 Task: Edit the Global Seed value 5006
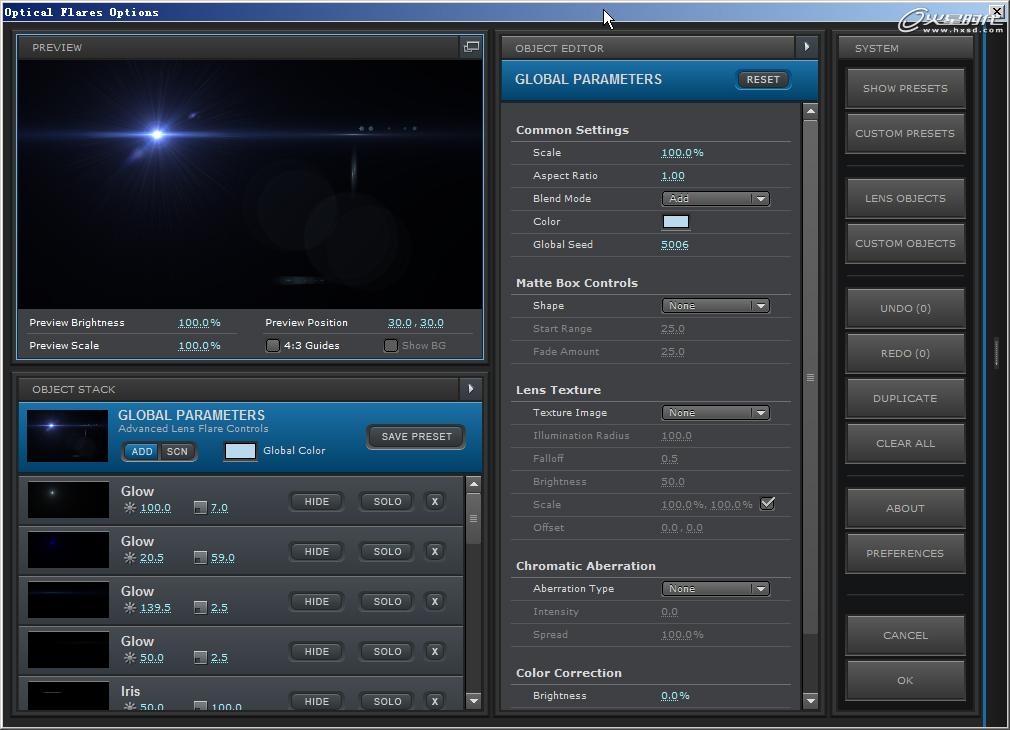[674, 245]
